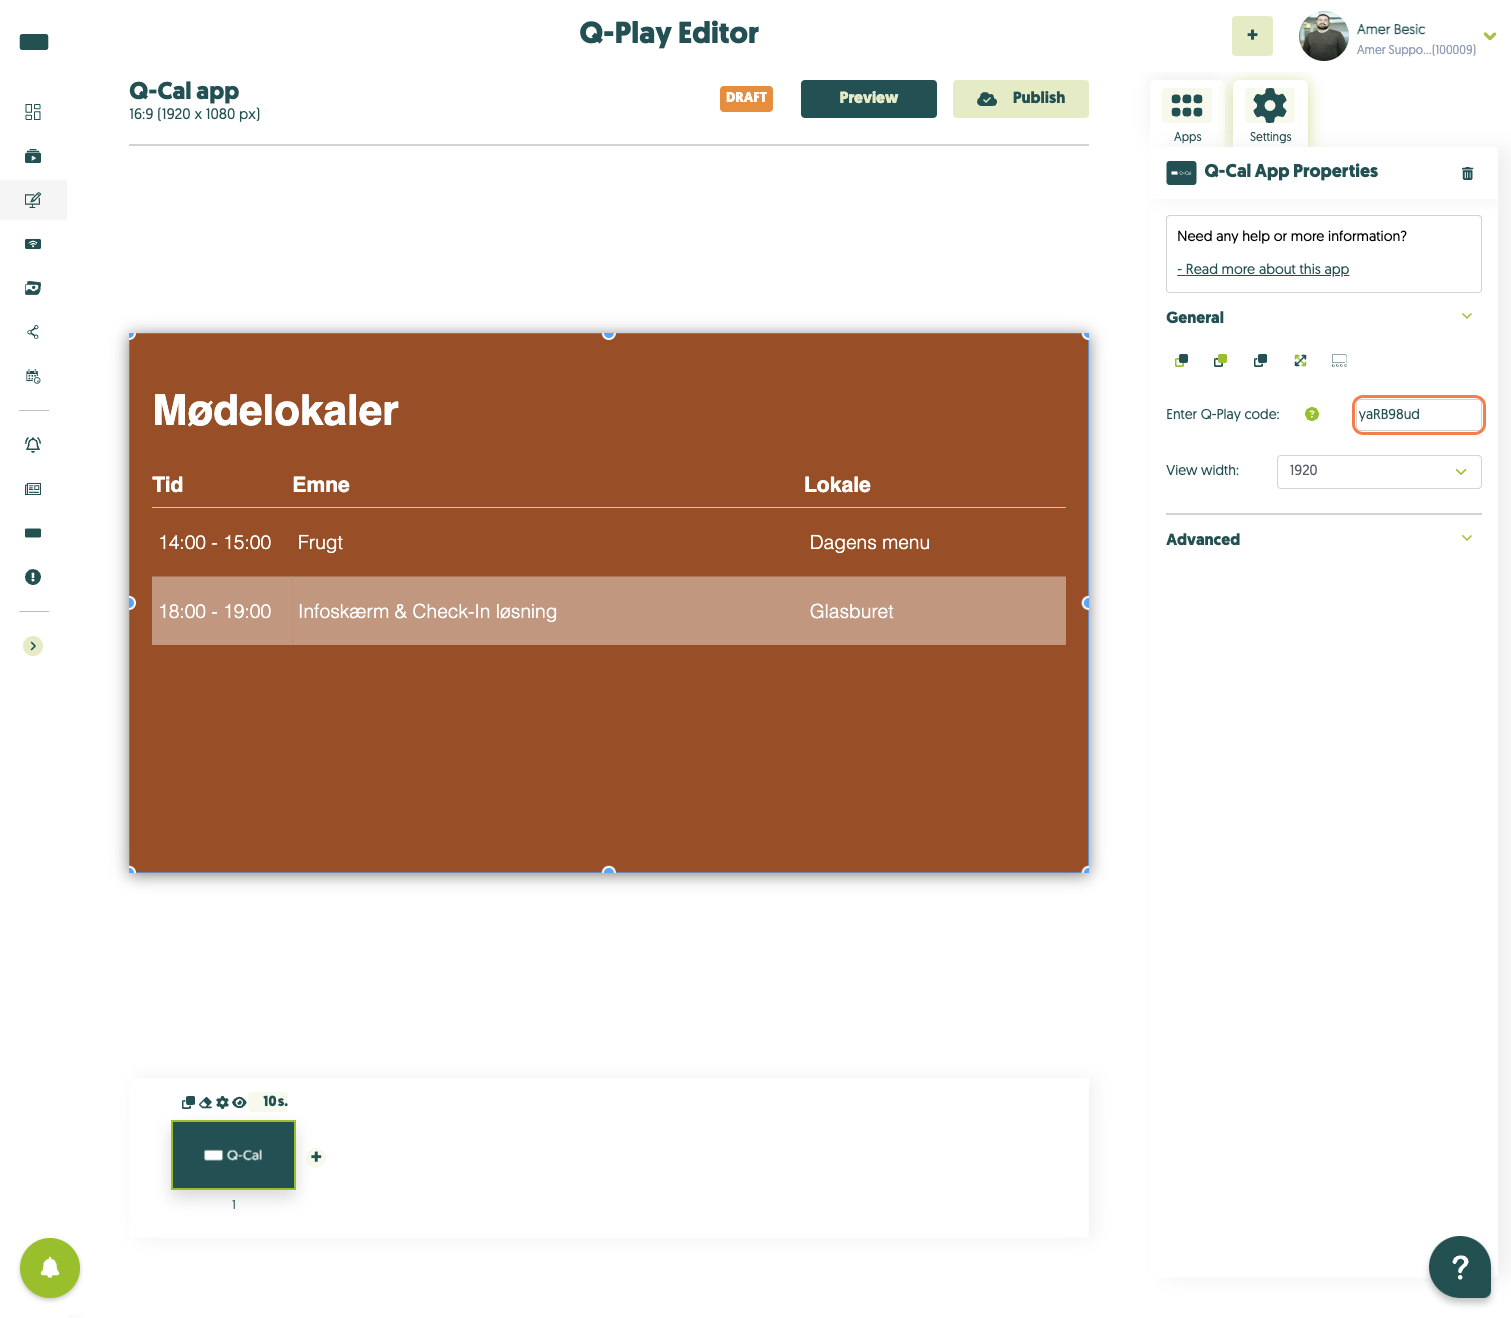Collapse the General section chevron
1511x1318 pixels.
1467,316
